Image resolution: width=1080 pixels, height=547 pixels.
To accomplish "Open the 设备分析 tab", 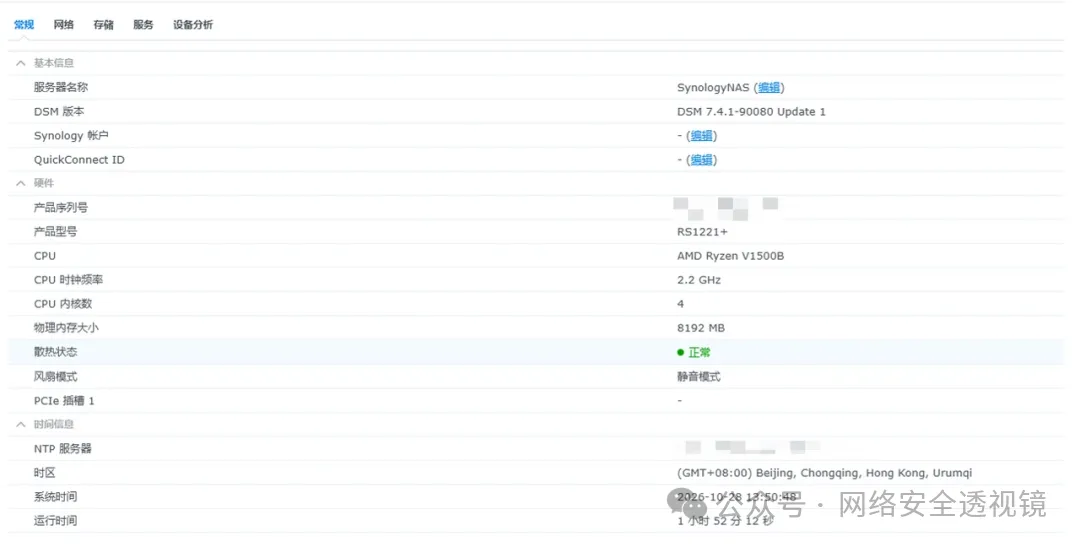I will 193,25.
